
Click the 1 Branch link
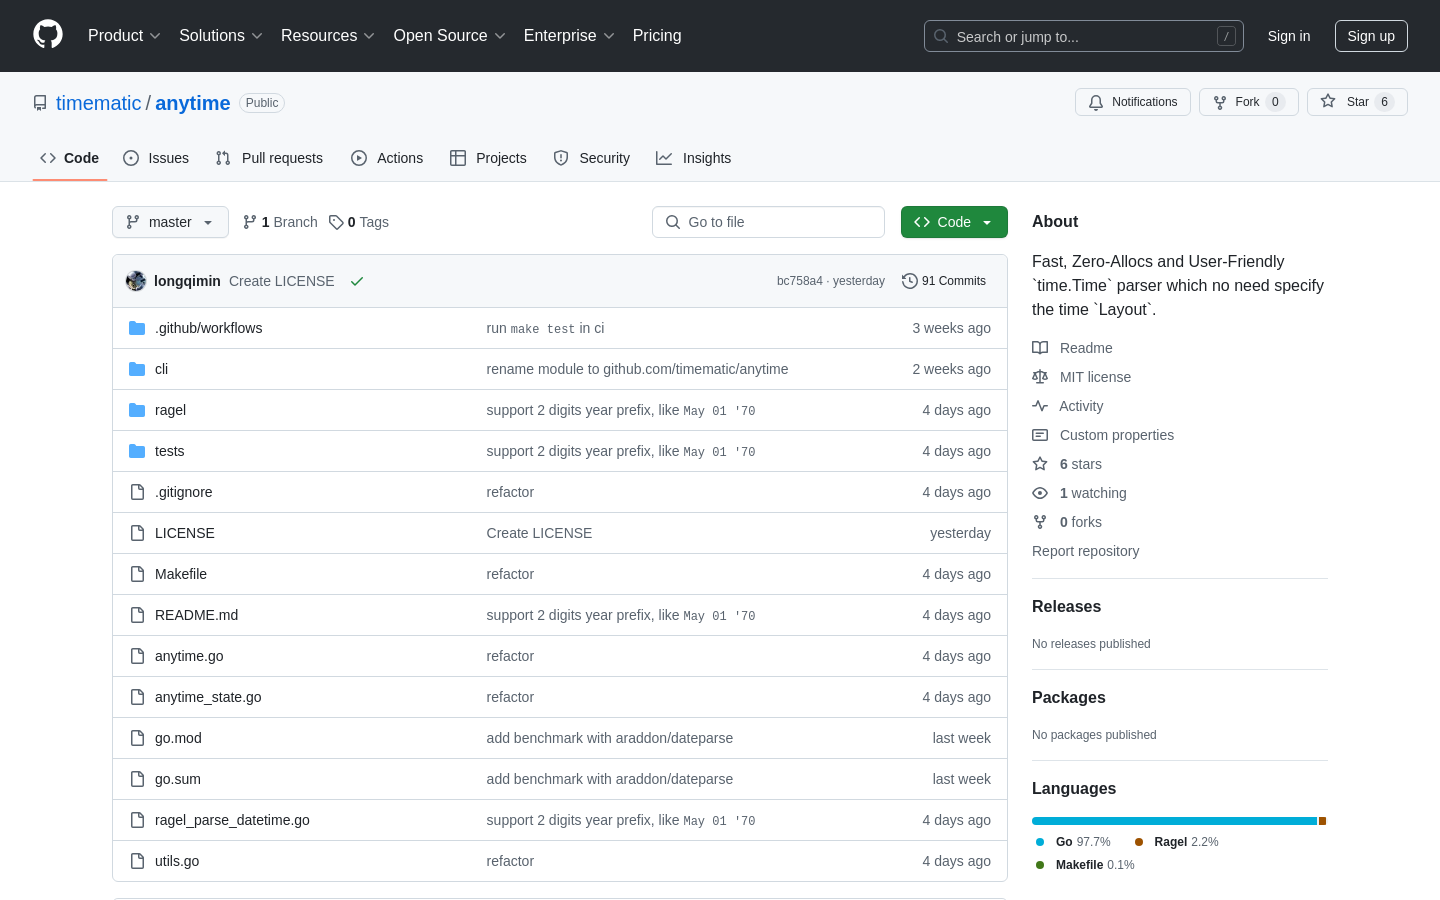pos(280,222)
